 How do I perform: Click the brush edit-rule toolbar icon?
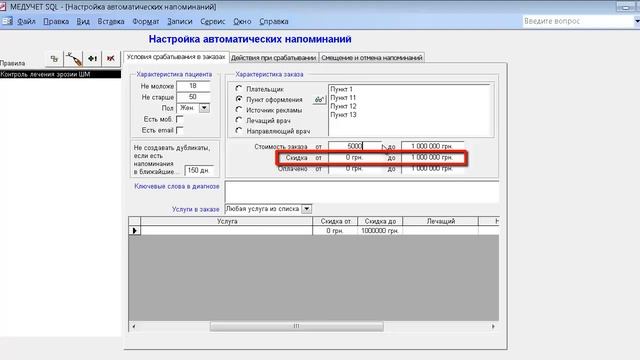74,59
